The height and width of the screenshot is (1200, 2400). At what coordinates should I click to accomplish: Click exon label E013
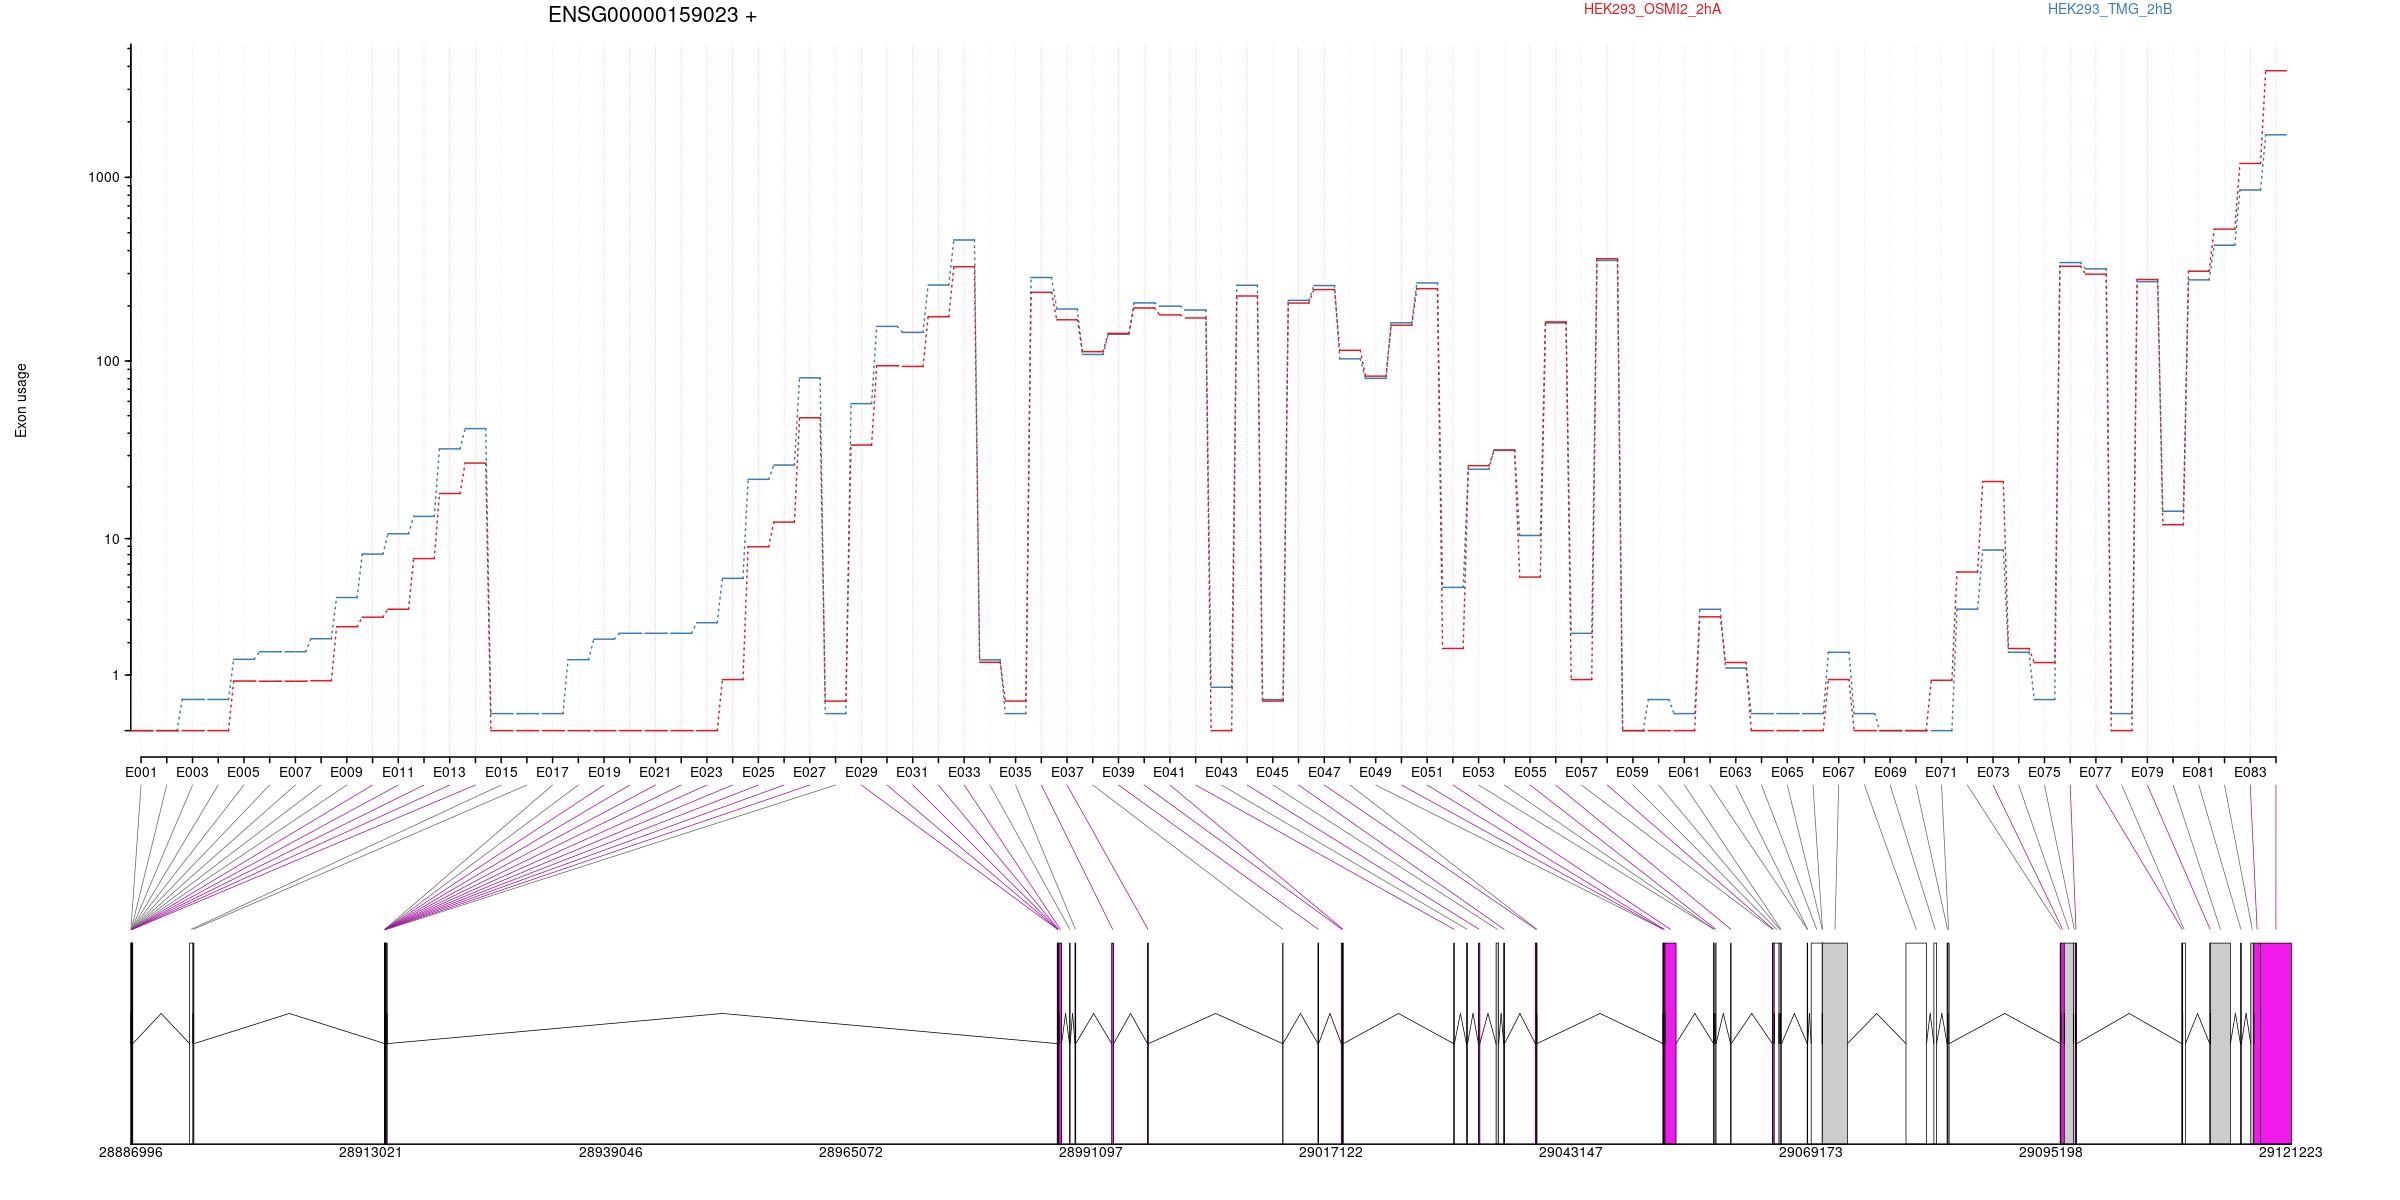(x=449, y=772)
